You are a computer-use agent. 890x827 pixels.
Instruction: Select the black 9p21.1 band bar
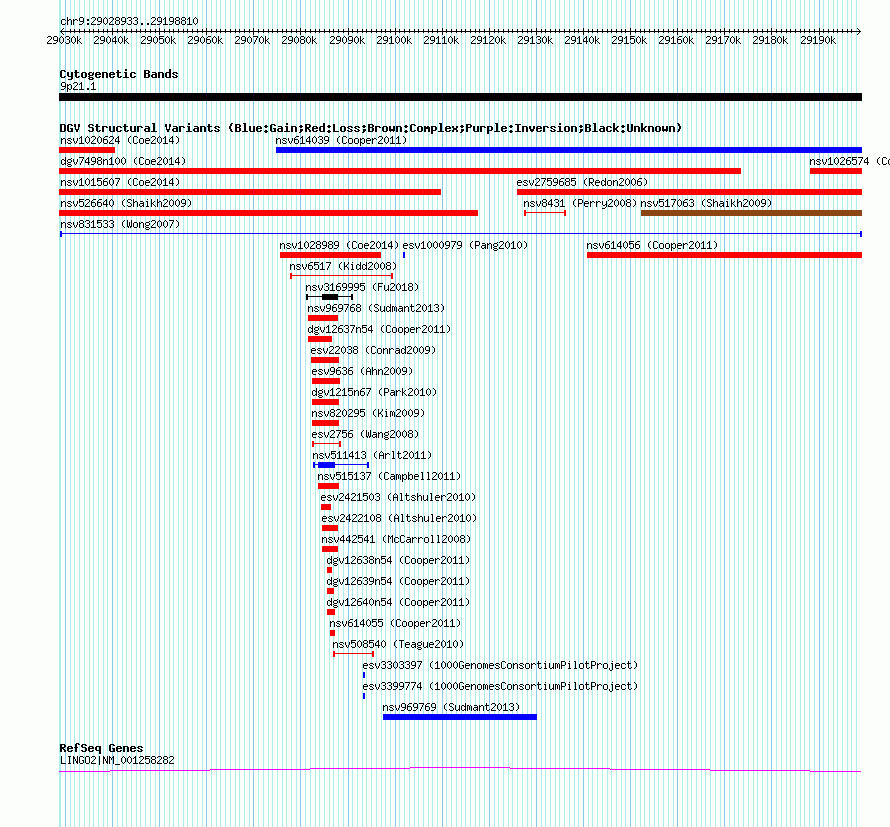pos(460,97)
